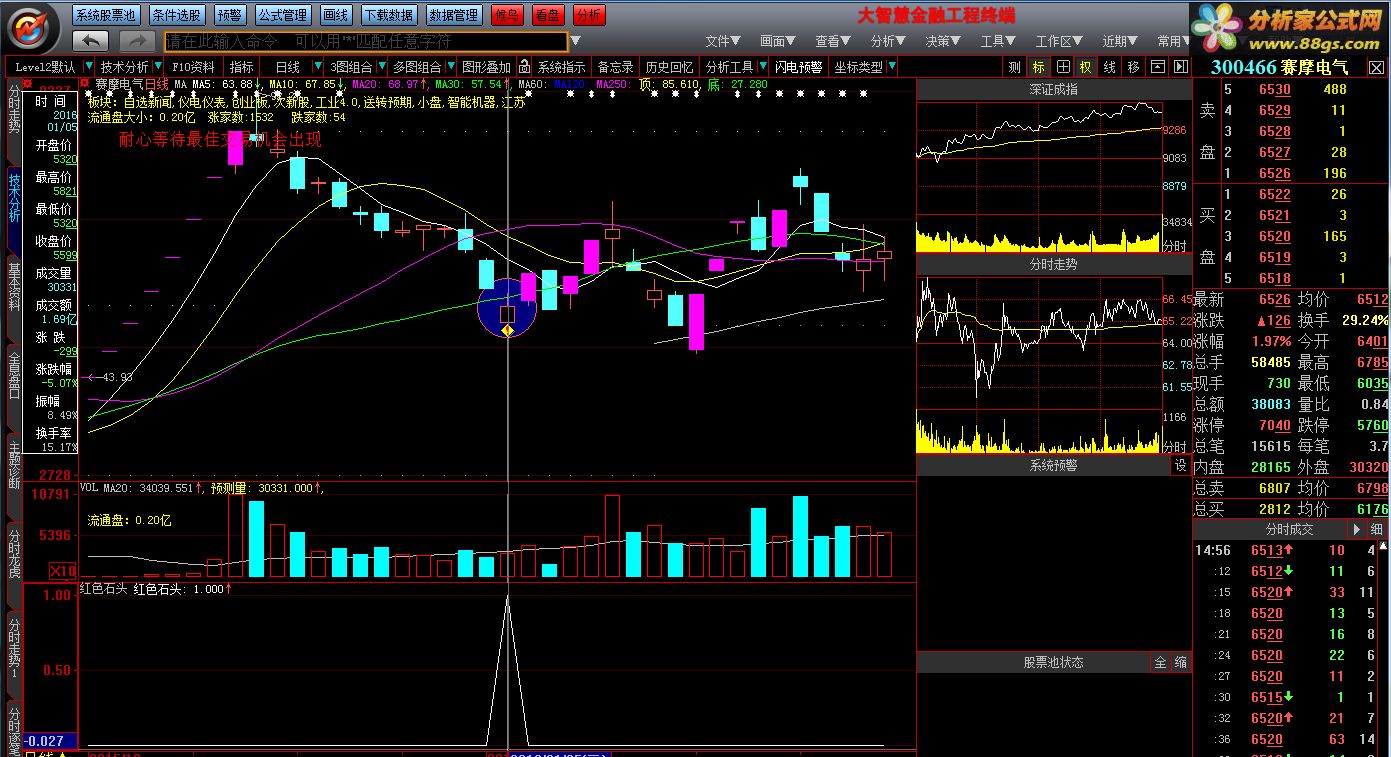Expand the 坐标类型 dropdown arrow
Screen dimensions: 1391x757
pos(891,67)
